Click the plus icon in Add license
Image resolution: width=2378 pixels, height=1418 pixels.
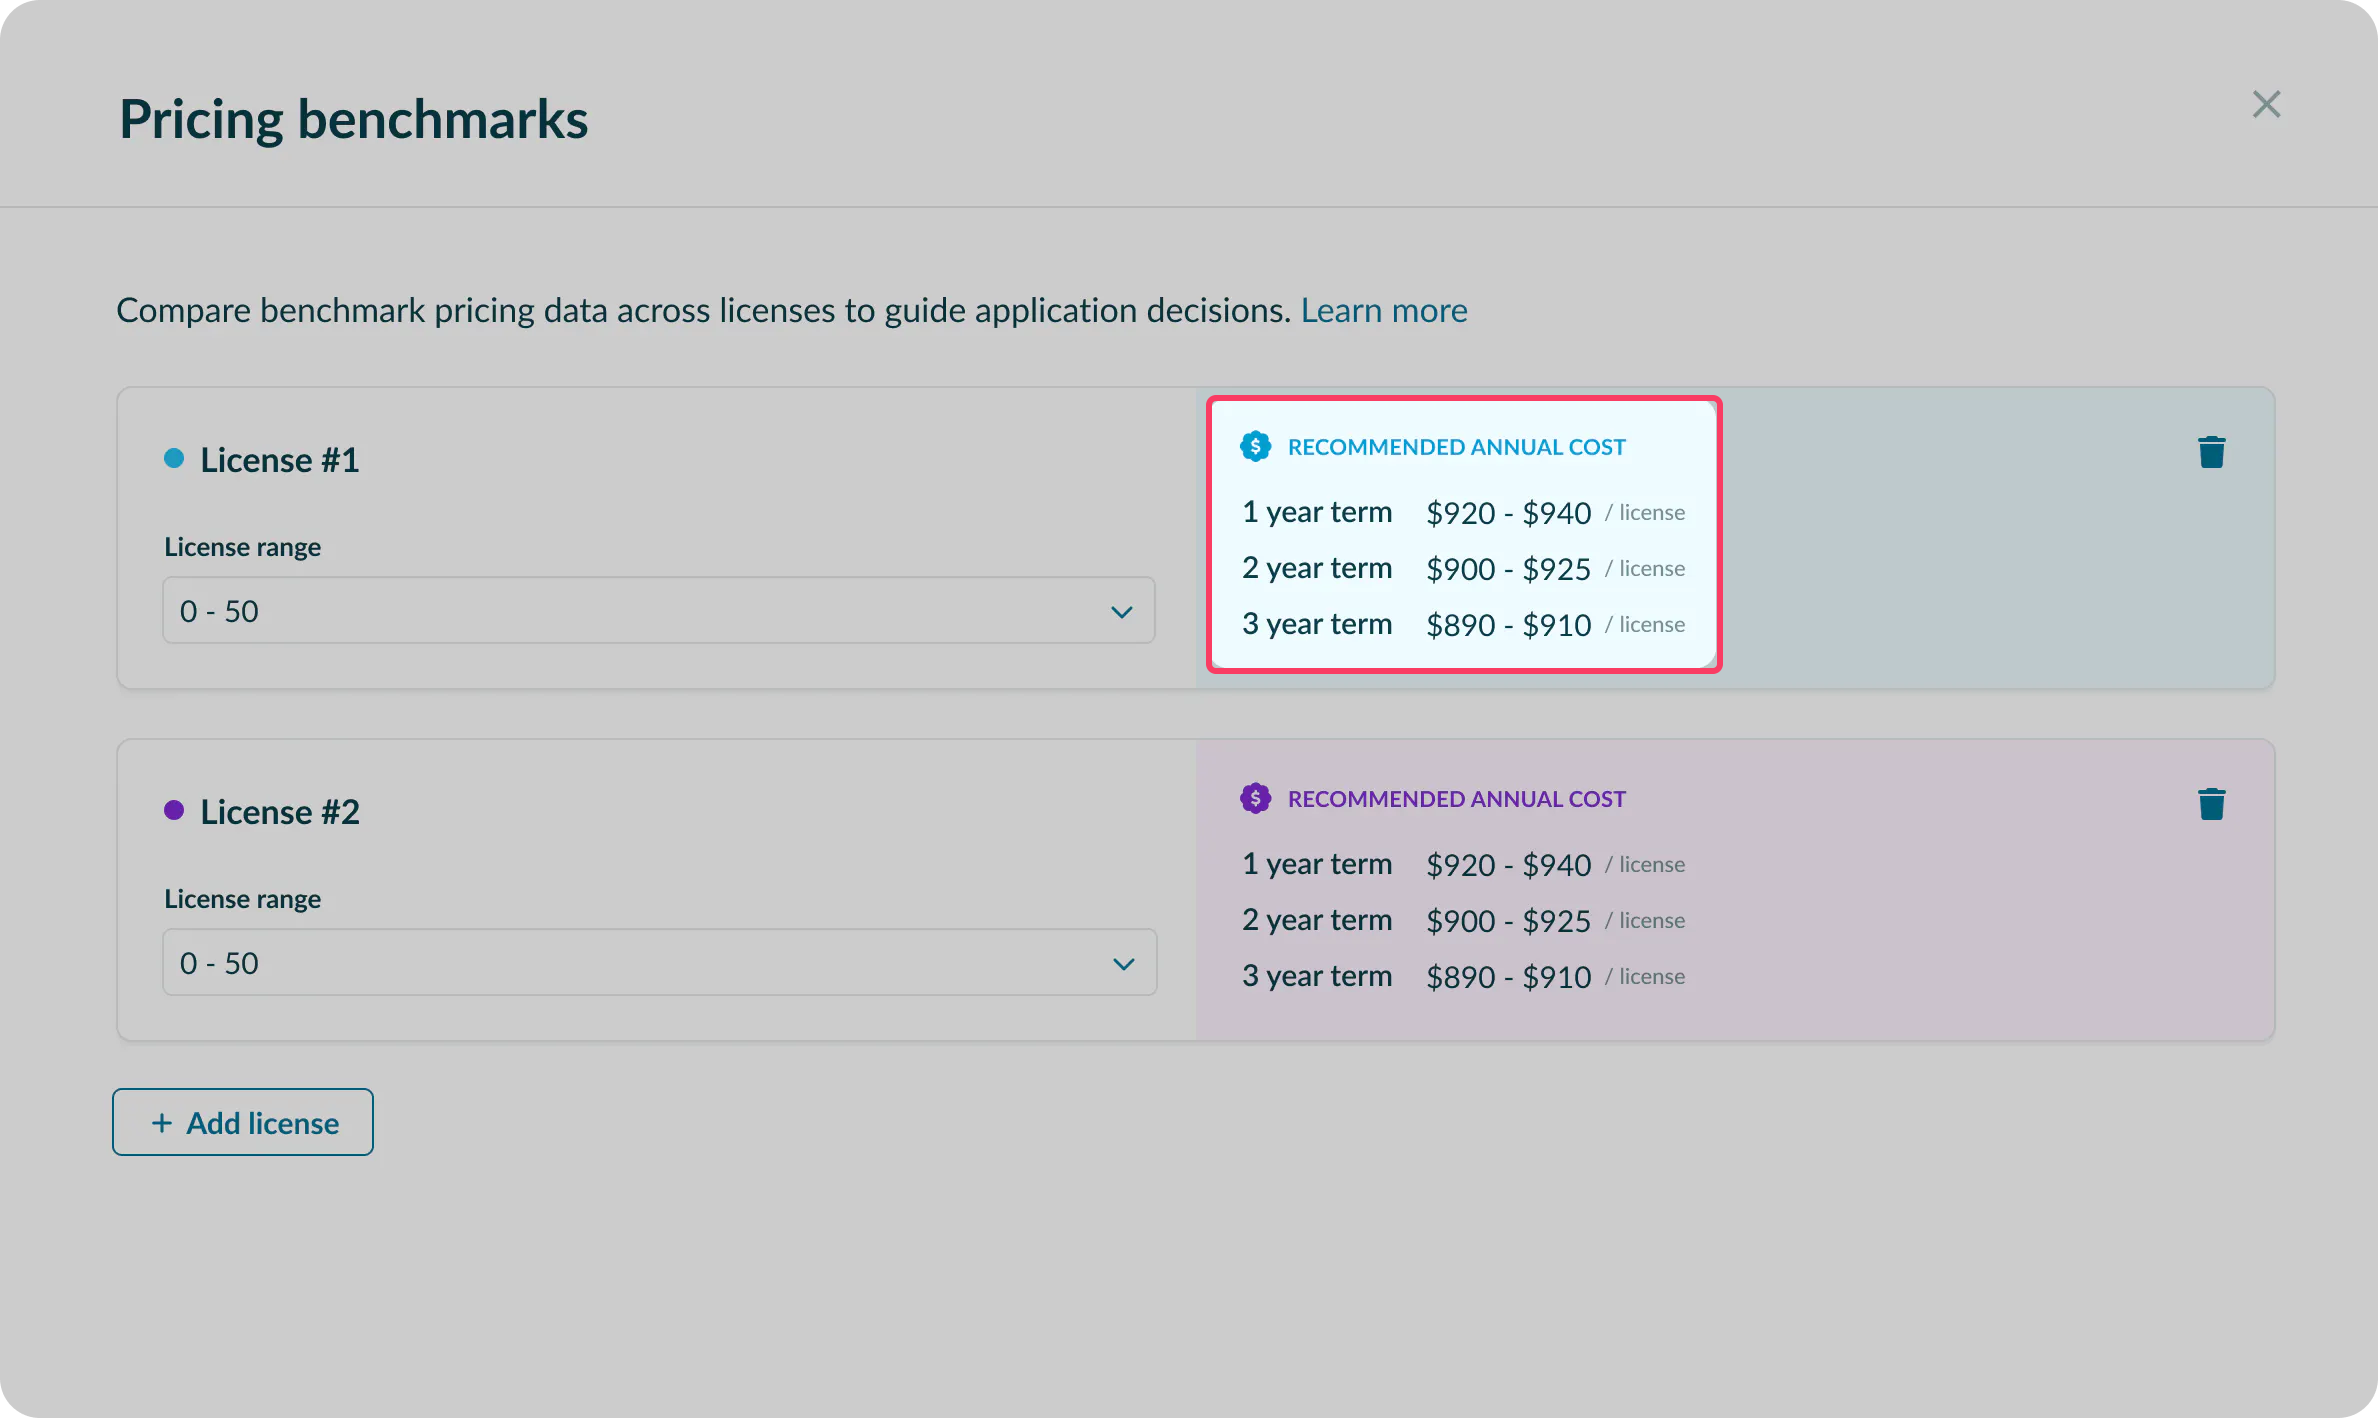[x=162, y=1123]
